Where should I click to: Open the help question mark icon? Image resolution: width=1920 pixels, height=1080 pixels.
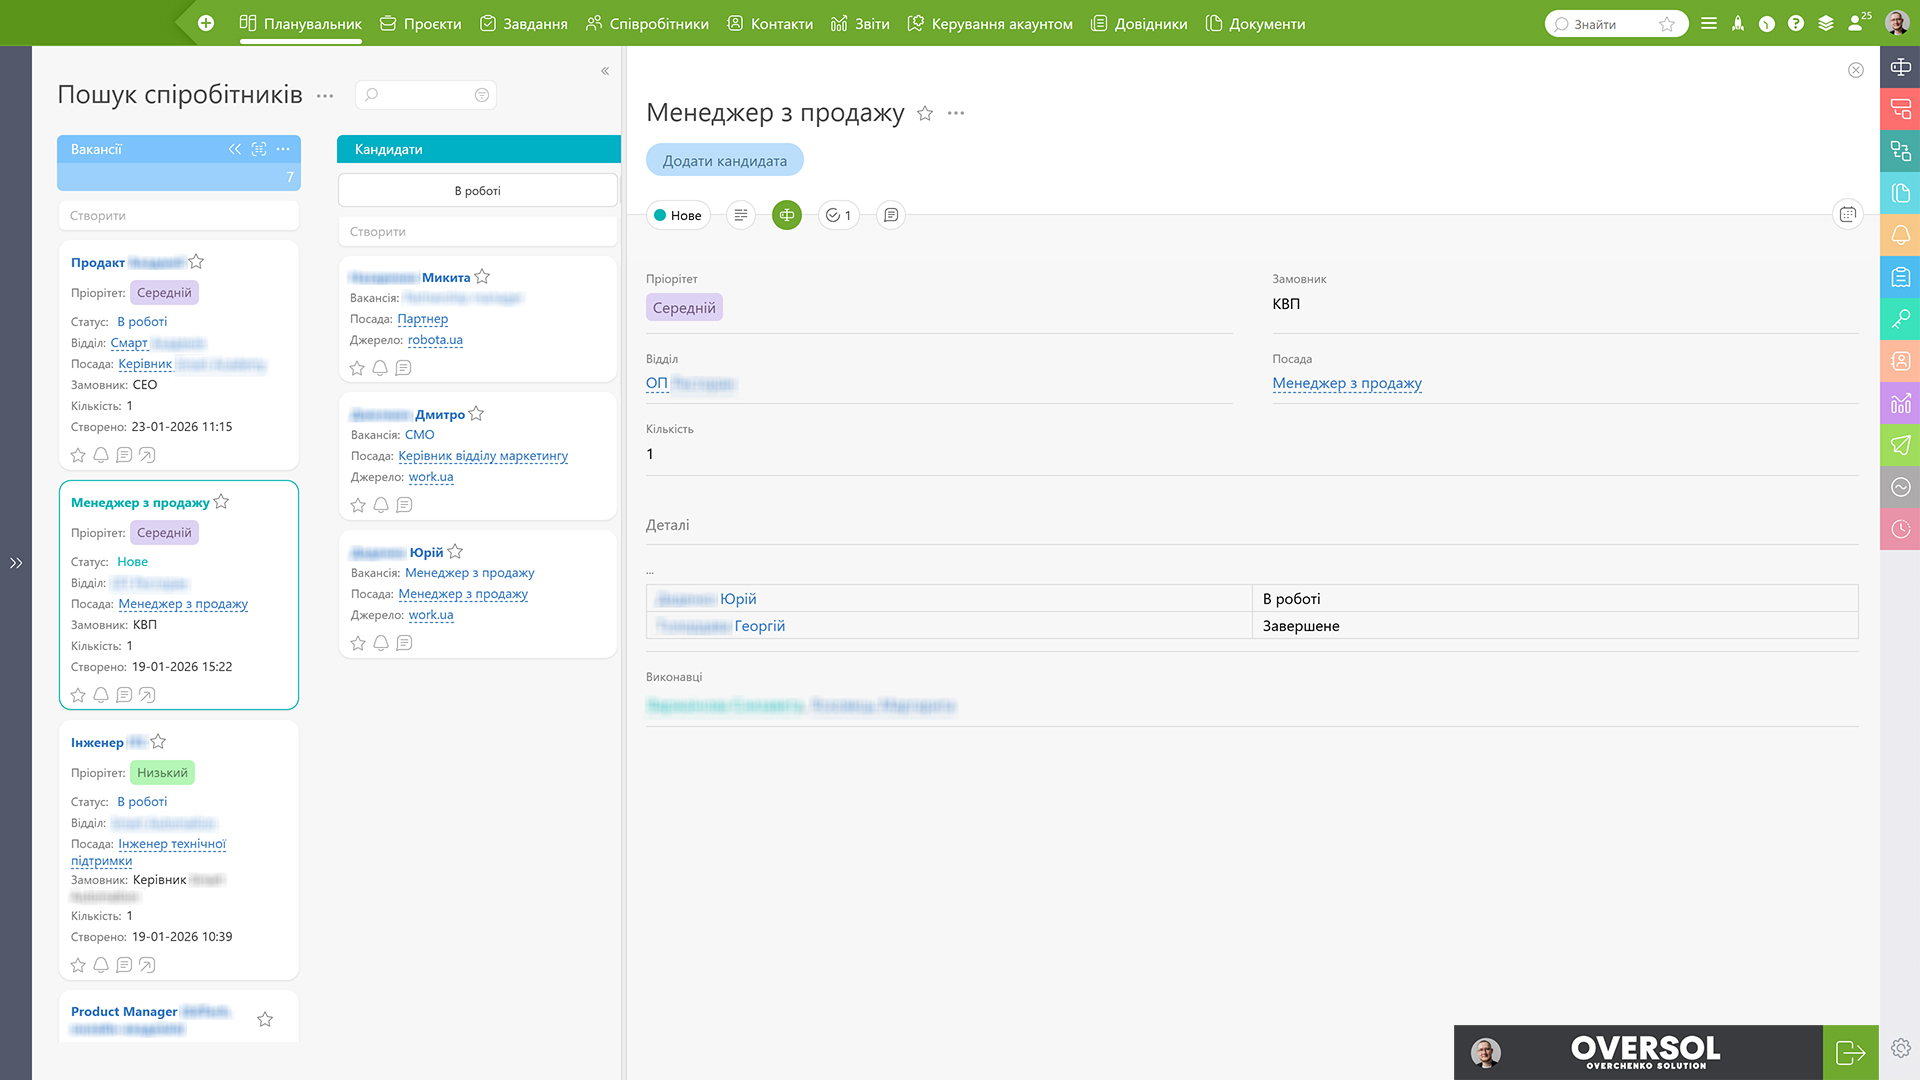[x=1796, y=23]
